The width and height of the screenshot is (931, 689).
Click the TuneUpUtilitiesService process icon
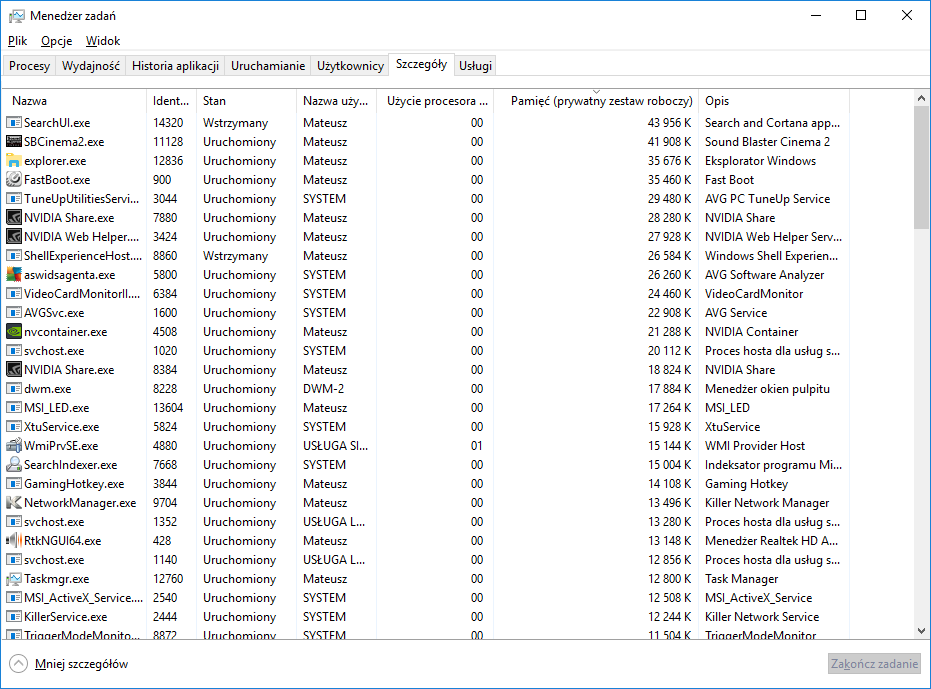click(14, 199)
